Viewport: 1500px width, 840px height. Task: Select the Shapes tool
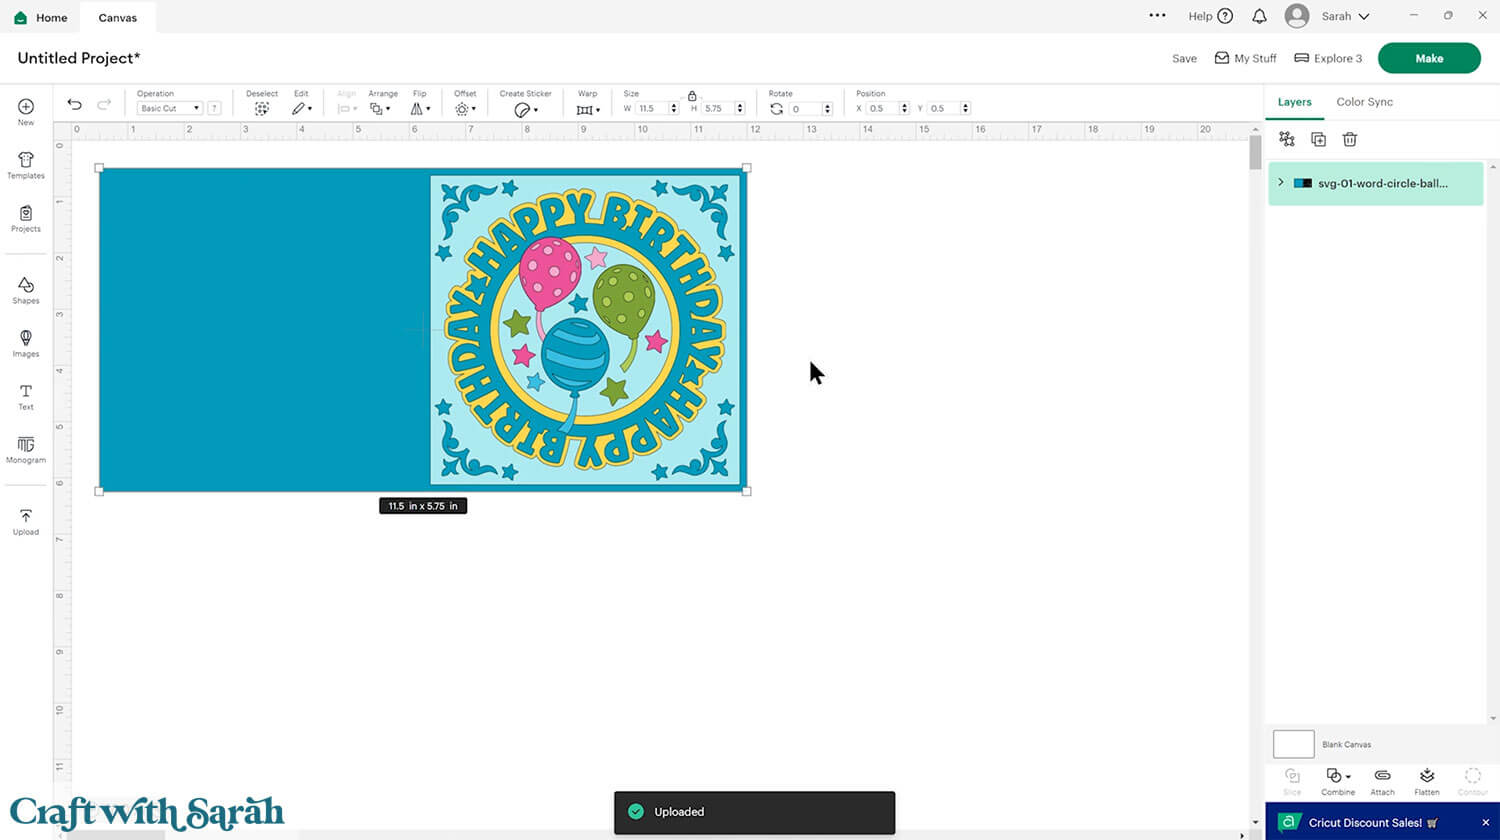(x=26, y=290)
